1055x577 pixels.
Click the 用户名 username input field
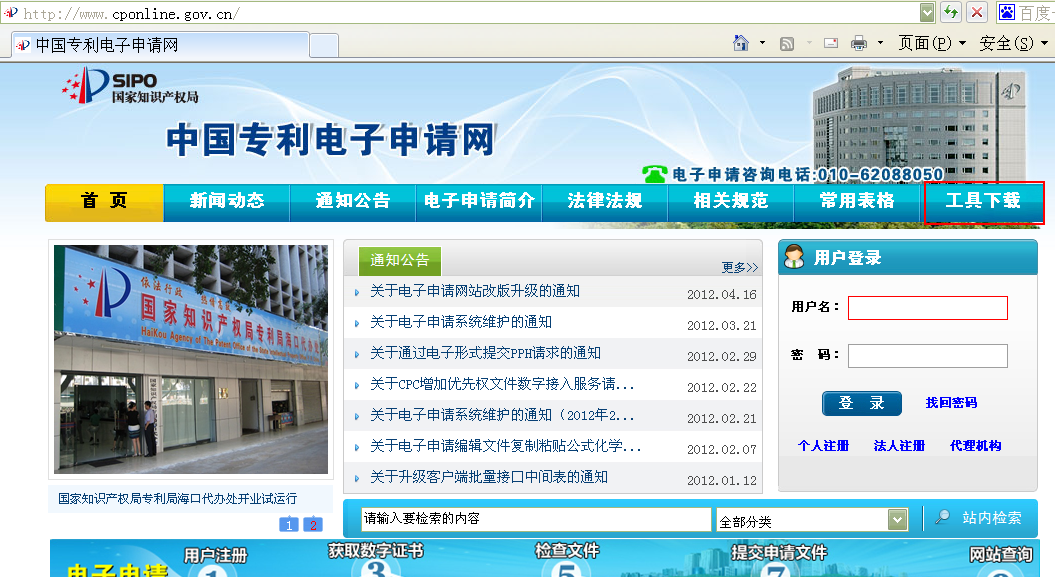(927, 308)
